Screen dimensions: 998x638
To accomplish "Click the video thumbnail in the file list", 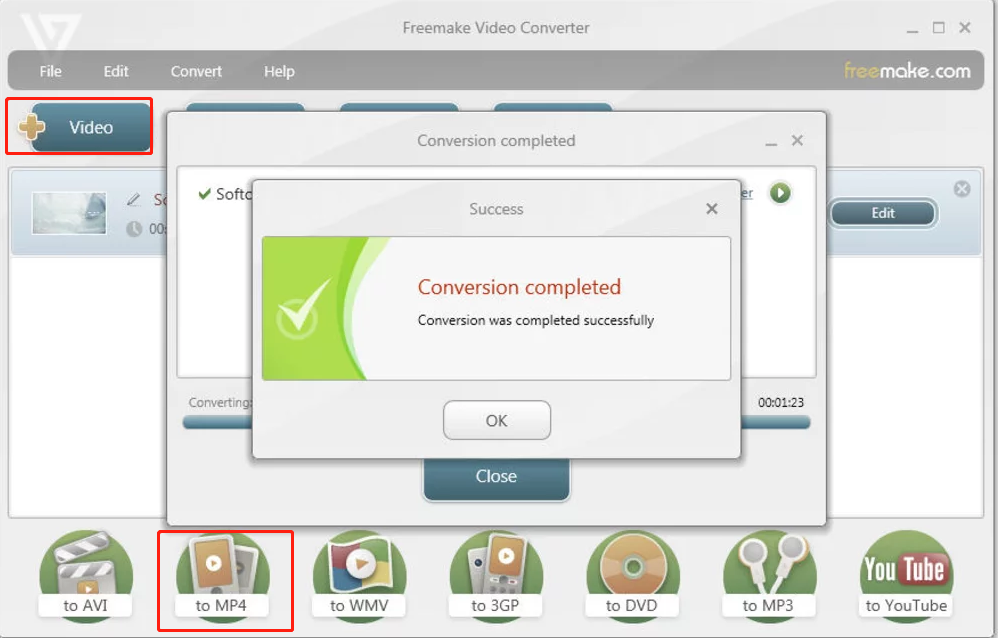I will [x=69, y=213].
